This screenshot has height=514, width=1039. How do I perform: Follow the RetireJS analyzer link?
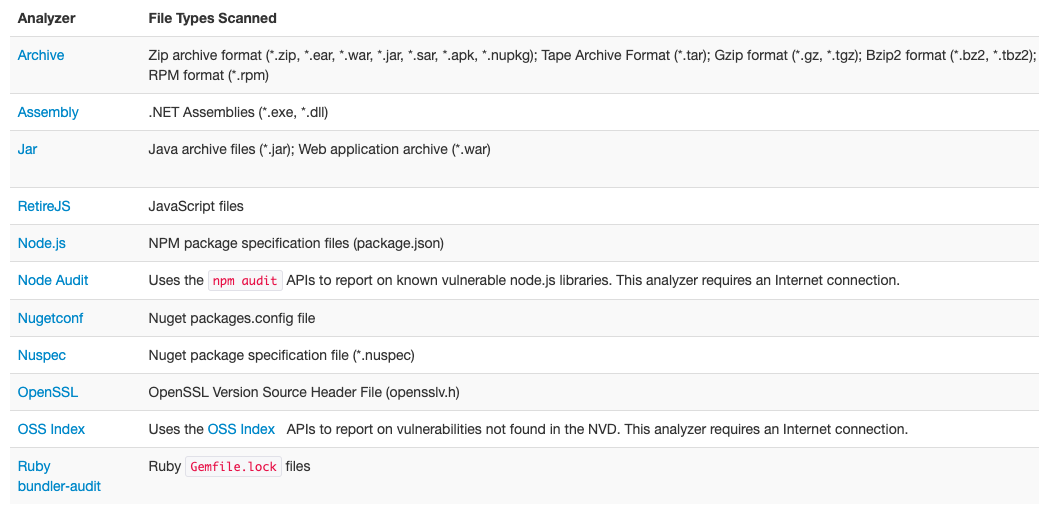point(44,206)
